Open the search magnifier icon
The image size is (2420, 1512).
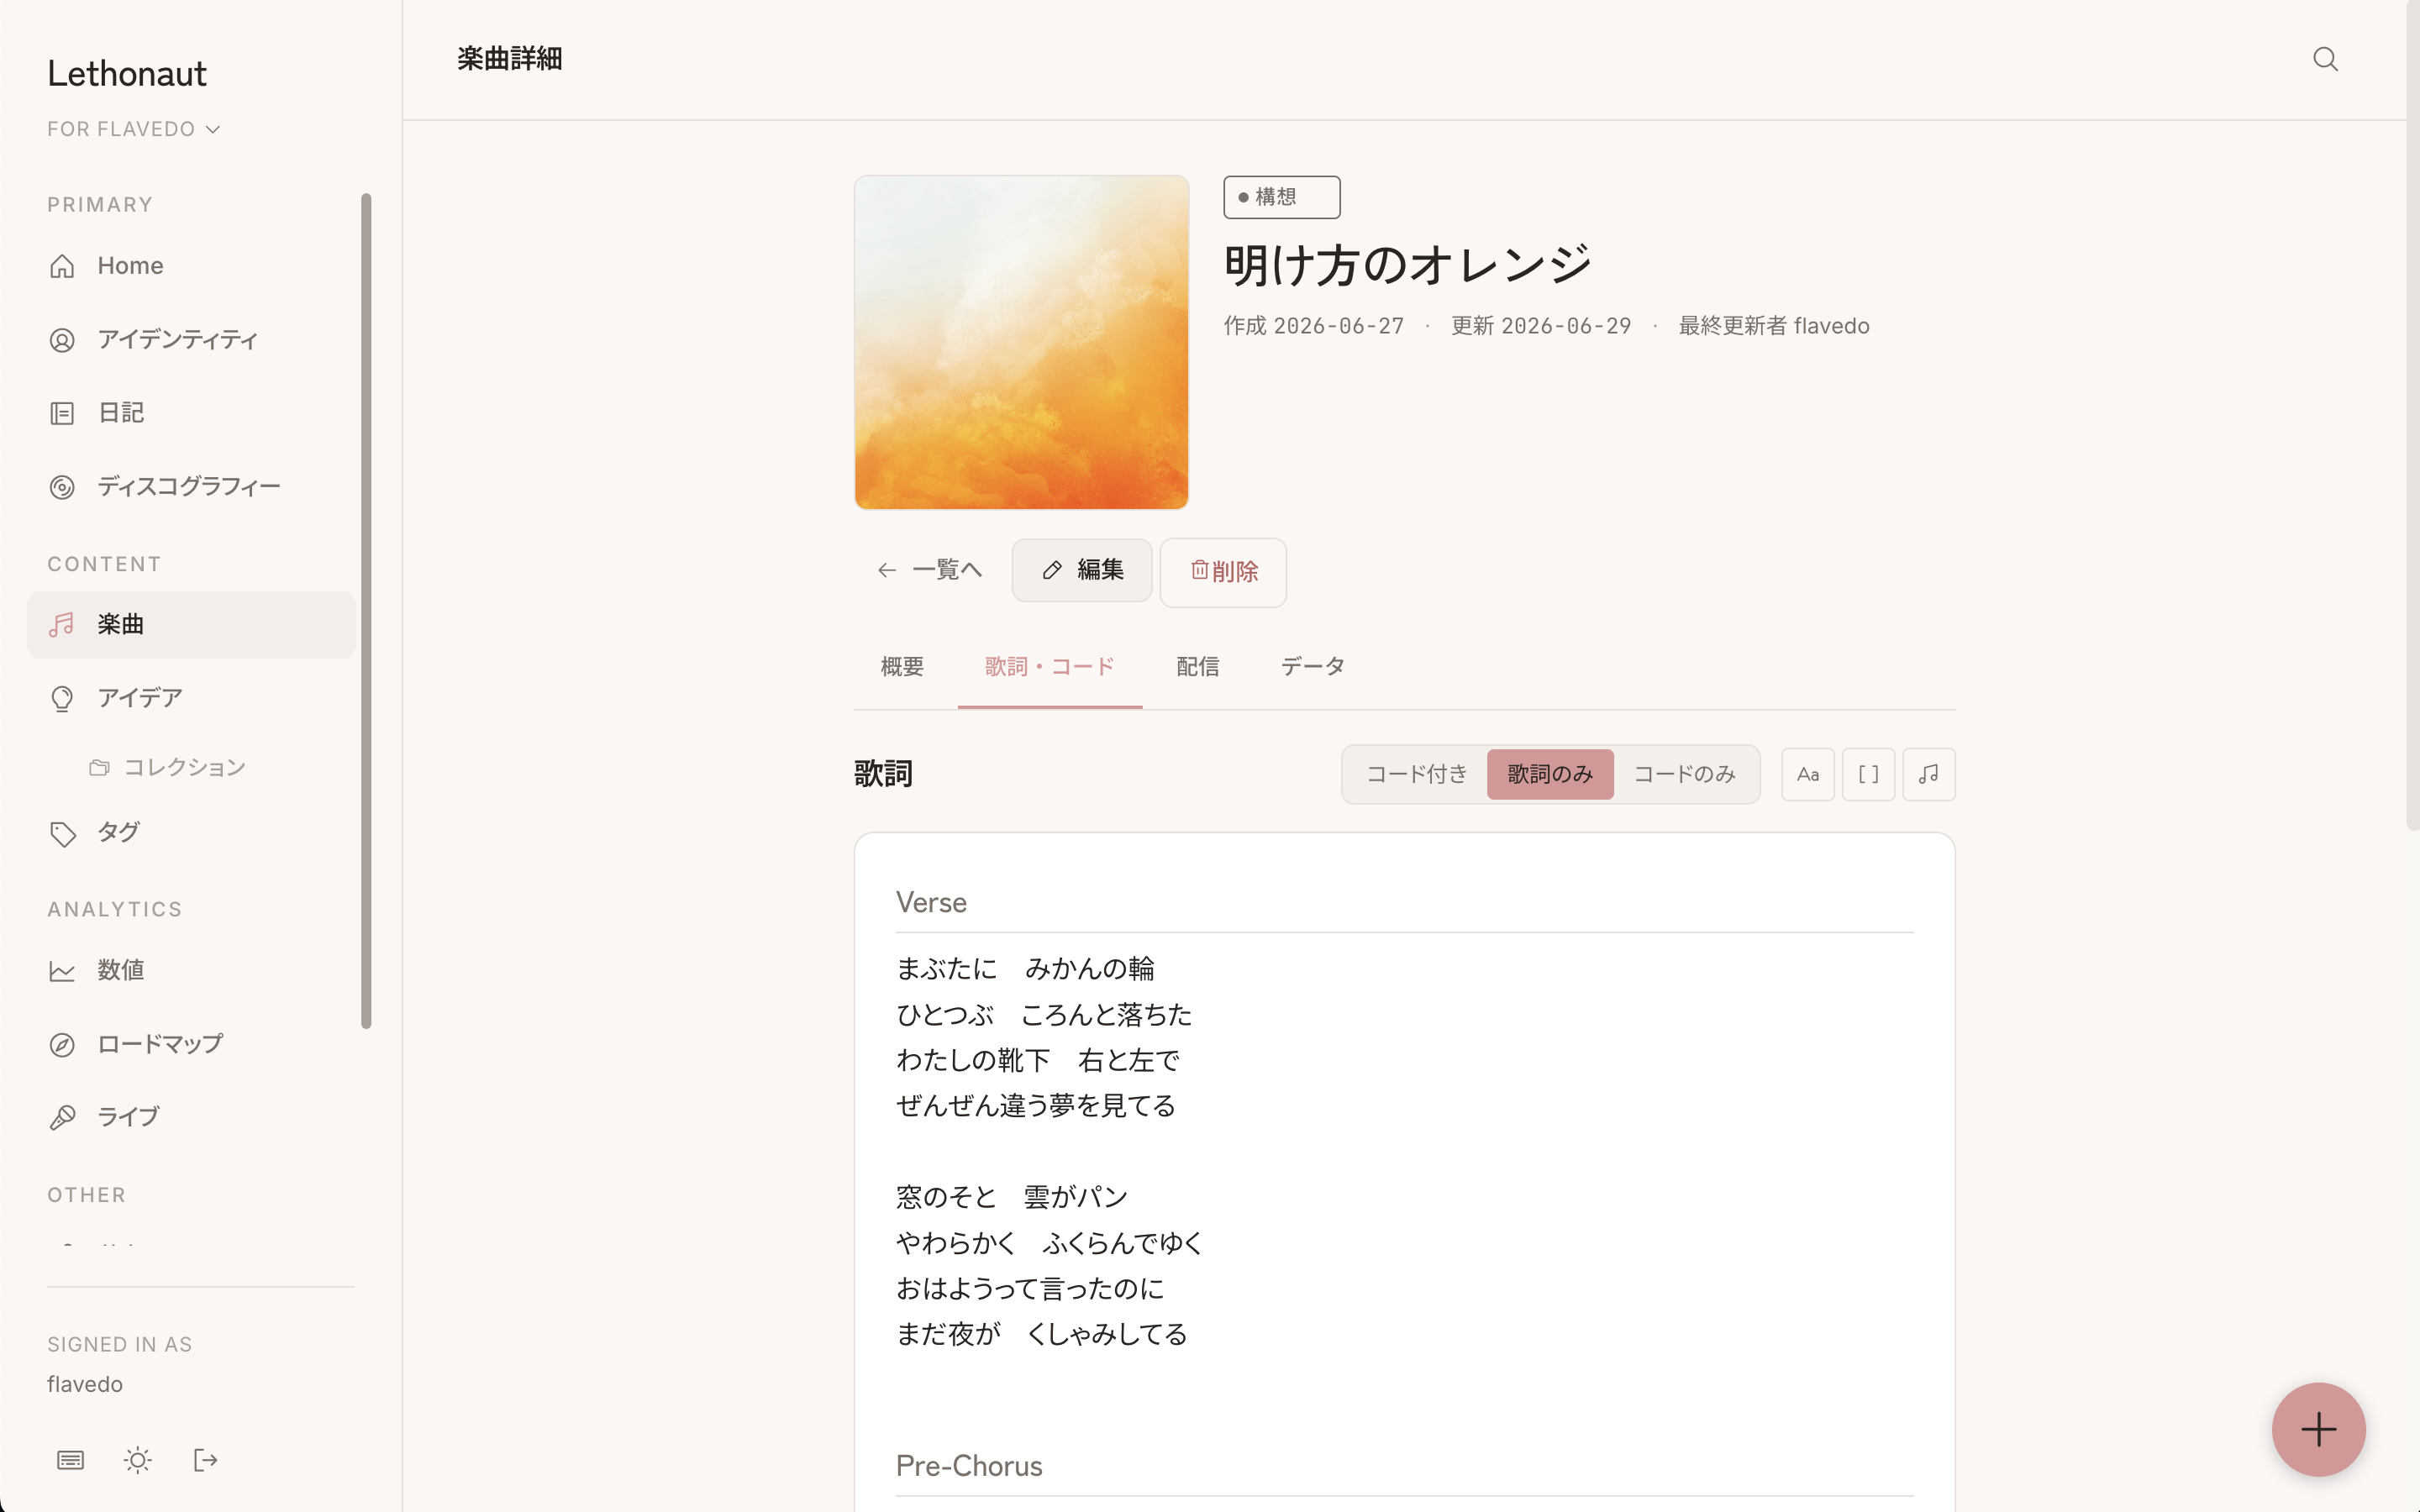(x=2325, y=59)
